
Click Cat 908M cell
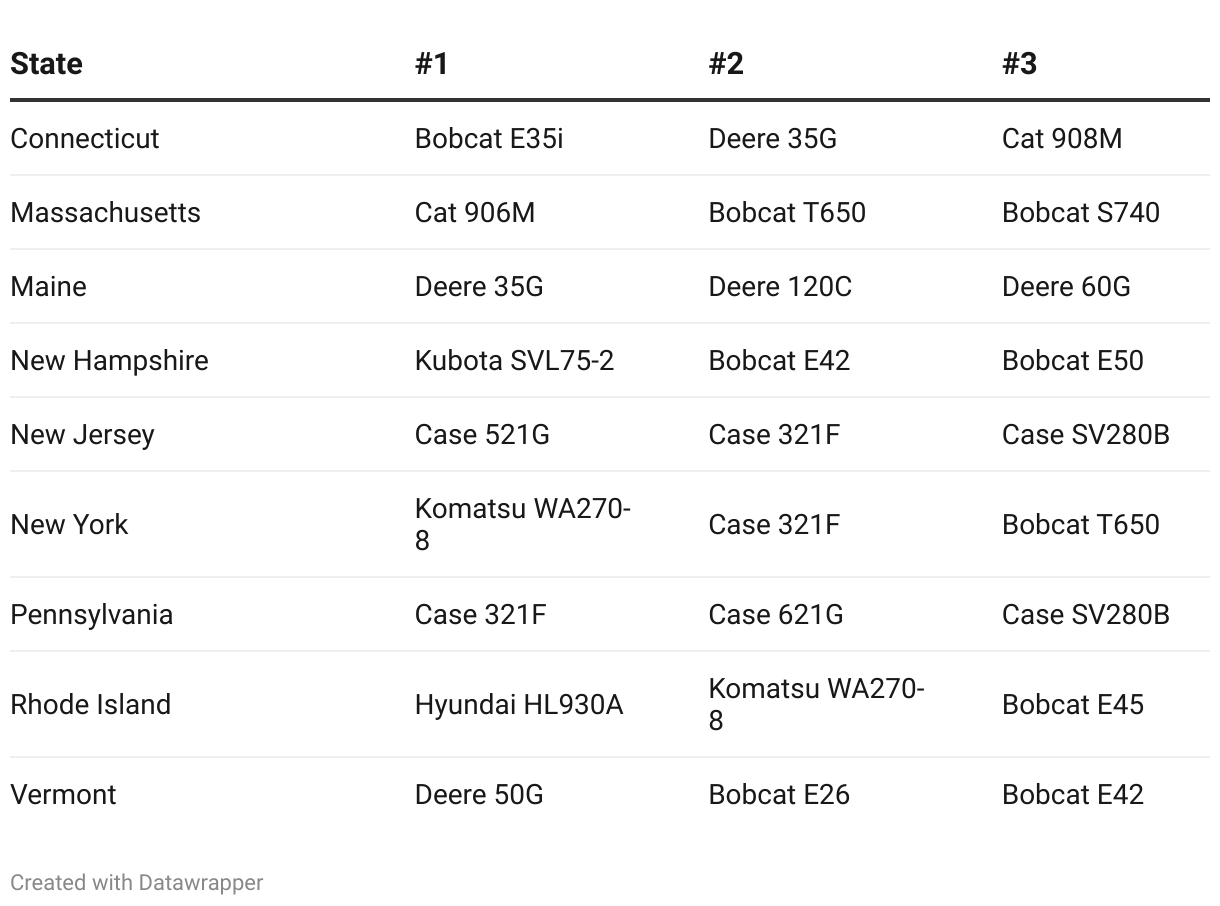pyautogui.click(x=1062, y=138)
